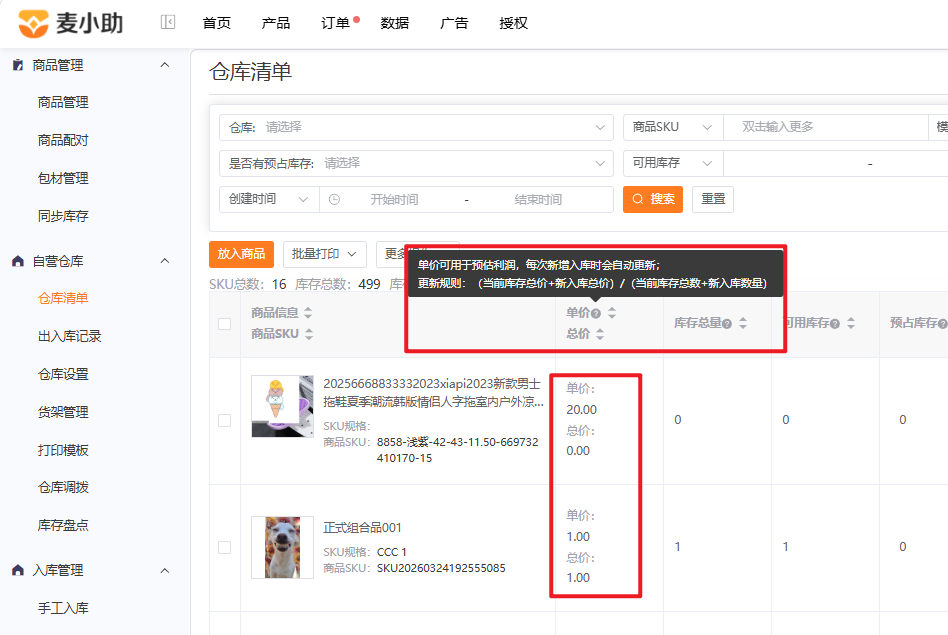Collapse sidebar using the panel toggle icon
Viewport: 948px width, 635px height.
tap(167, 22)
